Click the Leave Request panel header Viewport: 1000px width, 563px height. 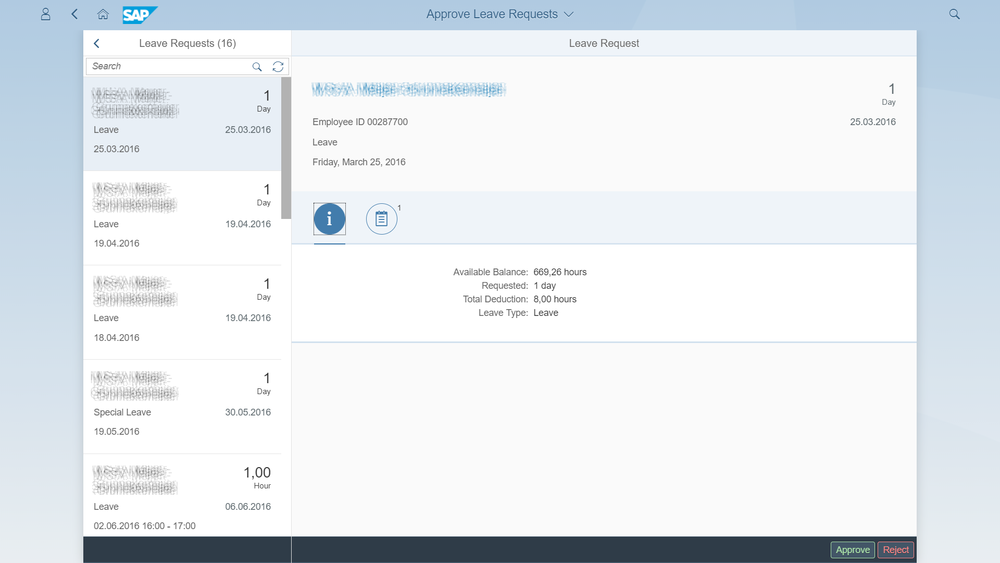(604, 43)
